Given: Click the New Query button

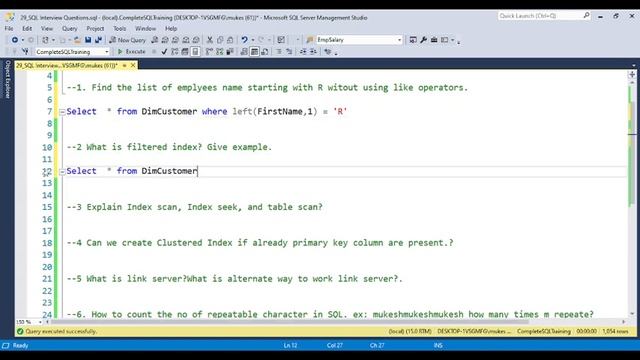Looking at the screenshot, I should click(x=127, y=40).
